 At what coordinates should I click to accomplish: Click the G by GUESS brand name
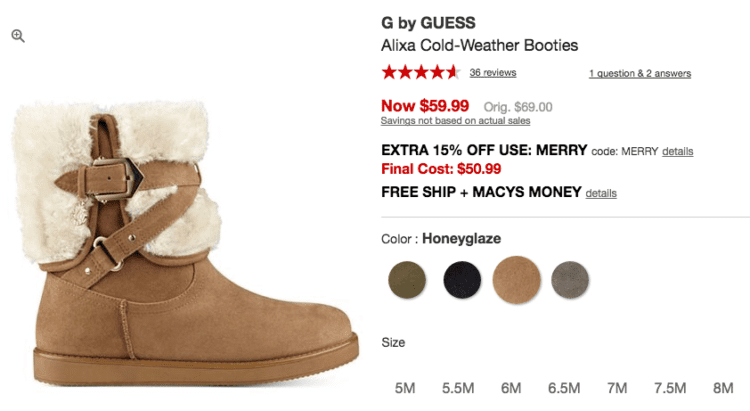[428, 23]
